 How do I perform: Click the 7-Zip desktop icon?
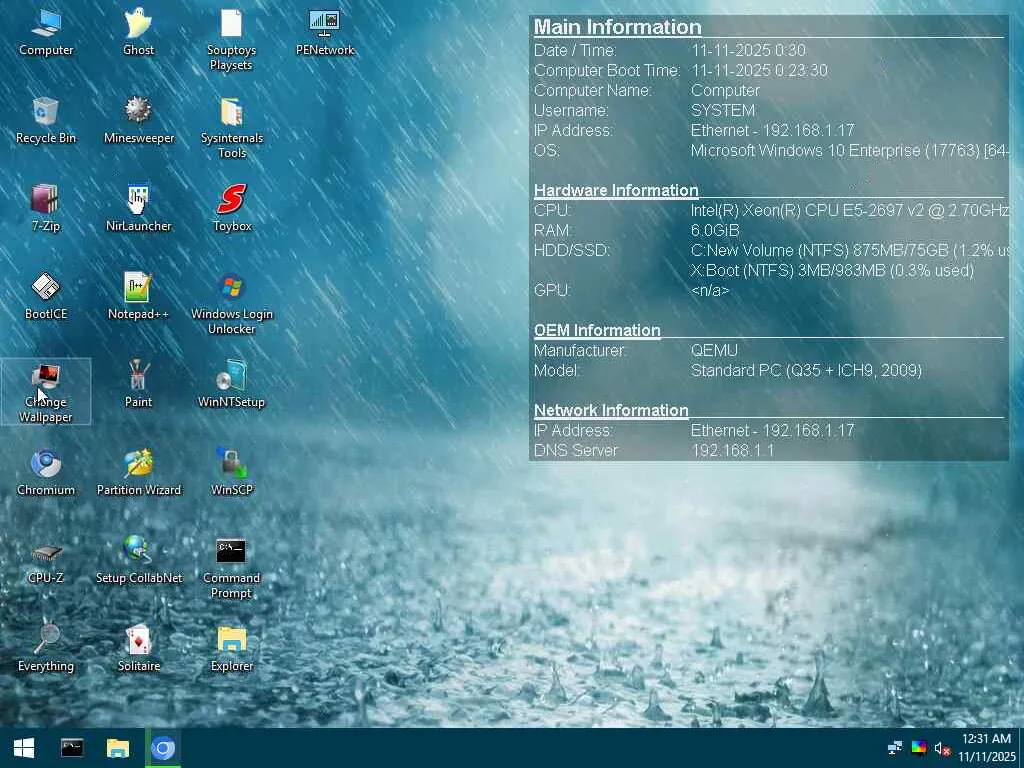coord(46,209)
